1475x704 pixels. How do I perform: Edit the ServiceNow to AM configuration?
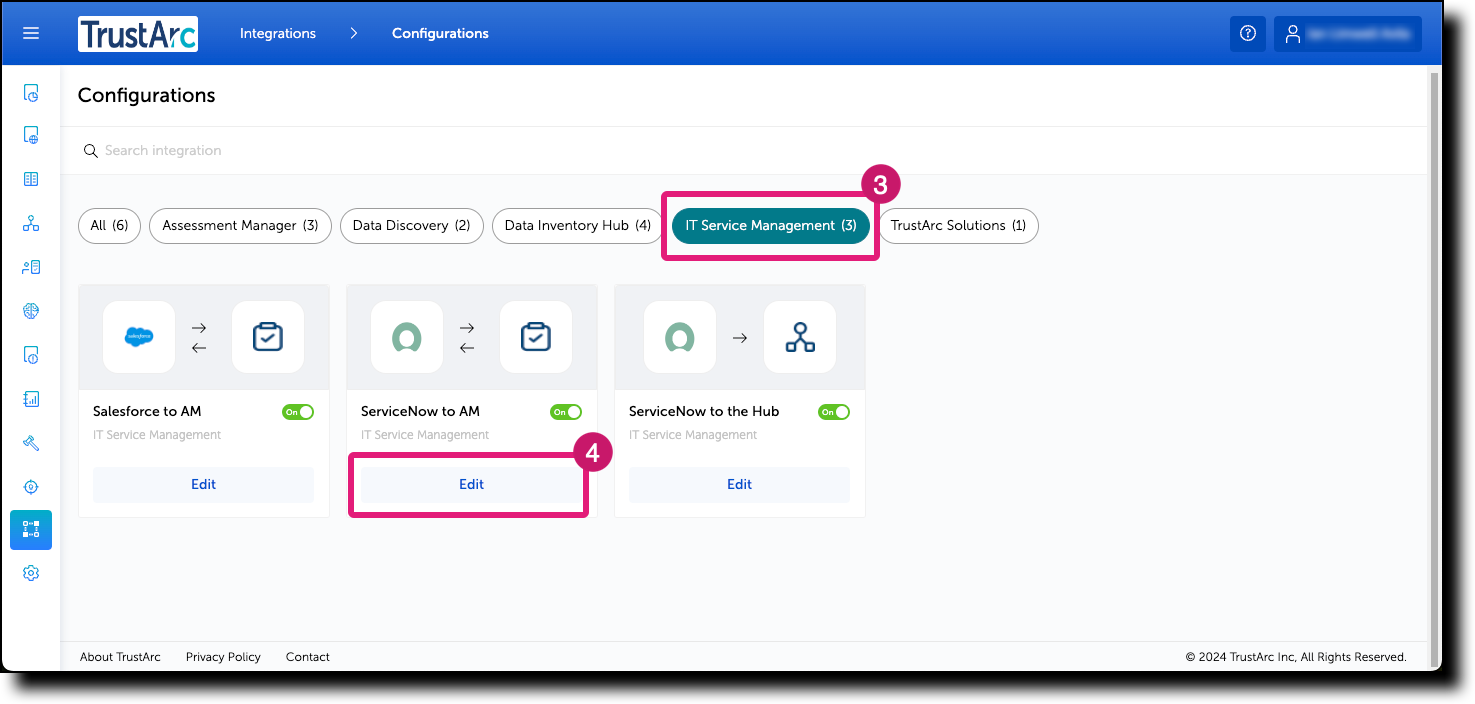click(x=470, y=484)
